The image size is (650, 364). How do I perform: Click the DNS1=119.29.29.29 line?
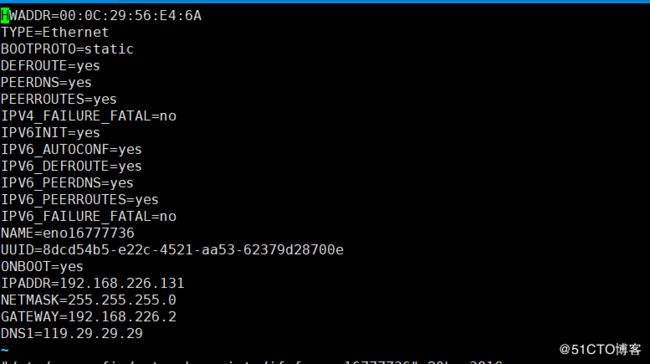point(72,333)
